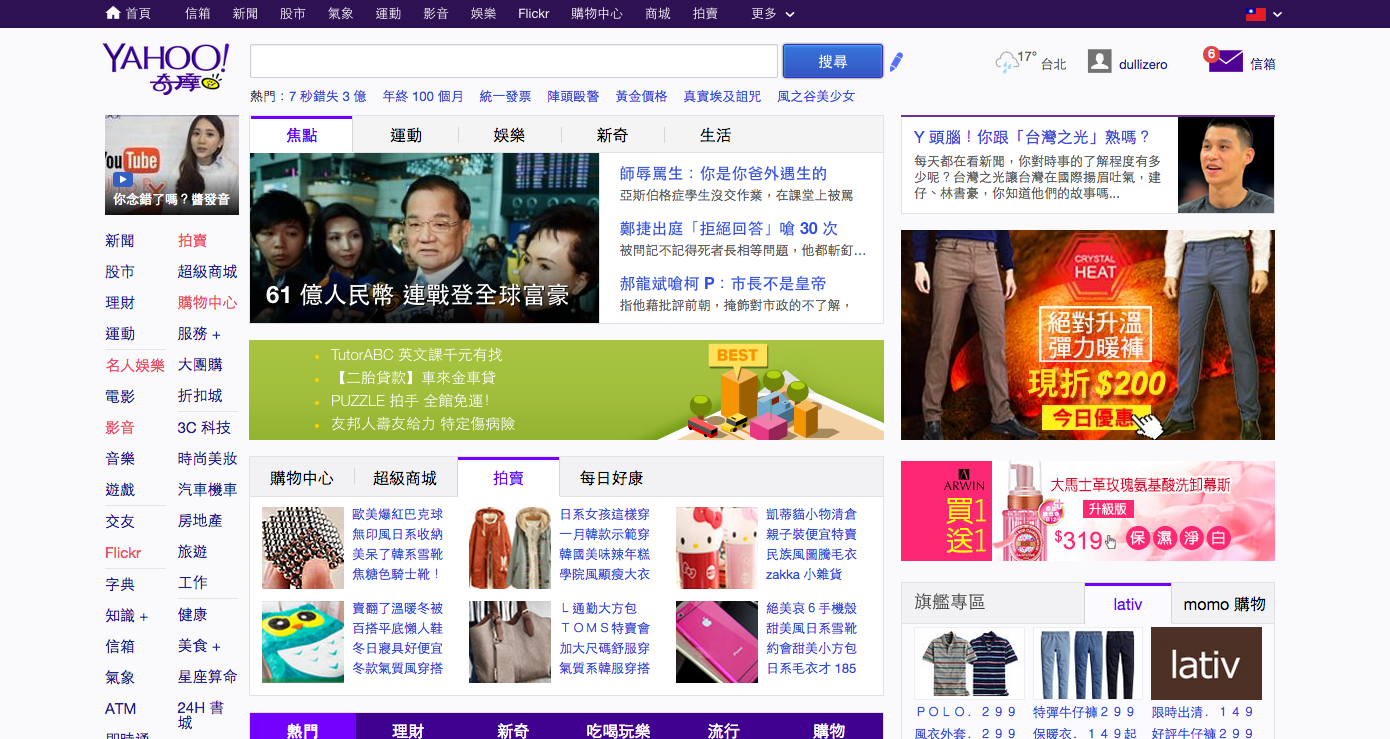Open 字典 in the left sidebar
This screenshot has width=1390, height=739.
120,584
